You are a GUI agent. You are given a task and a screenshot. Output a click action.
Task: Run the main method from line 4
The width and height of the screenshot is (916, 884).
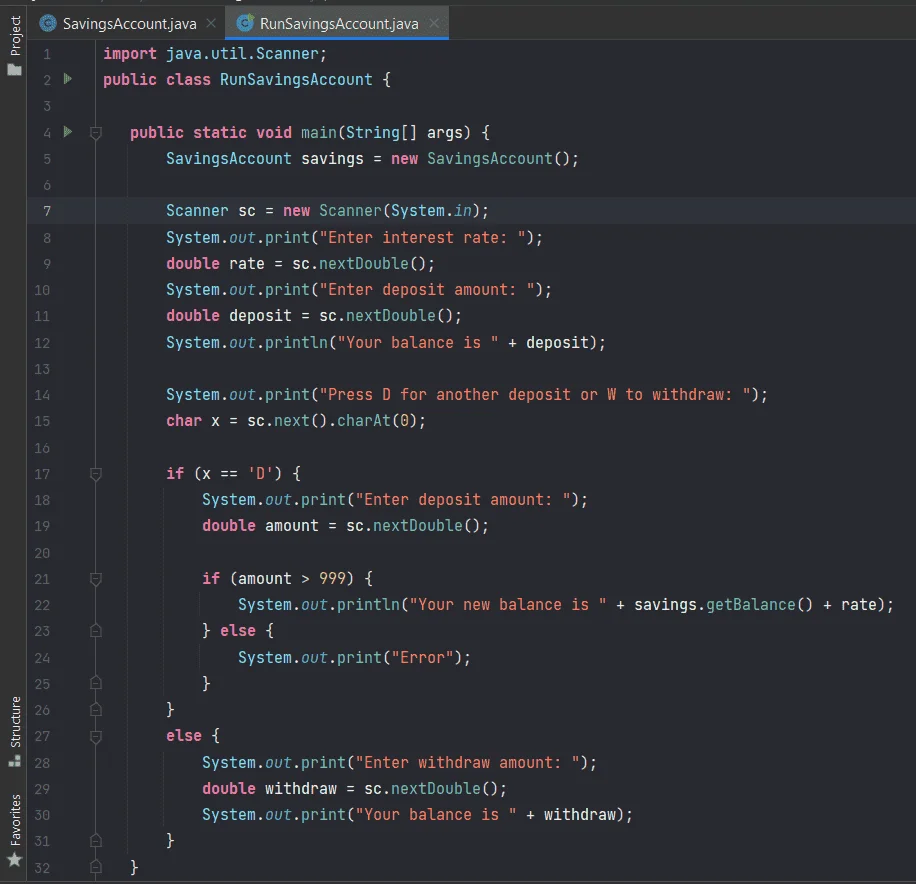pos(68,132)
